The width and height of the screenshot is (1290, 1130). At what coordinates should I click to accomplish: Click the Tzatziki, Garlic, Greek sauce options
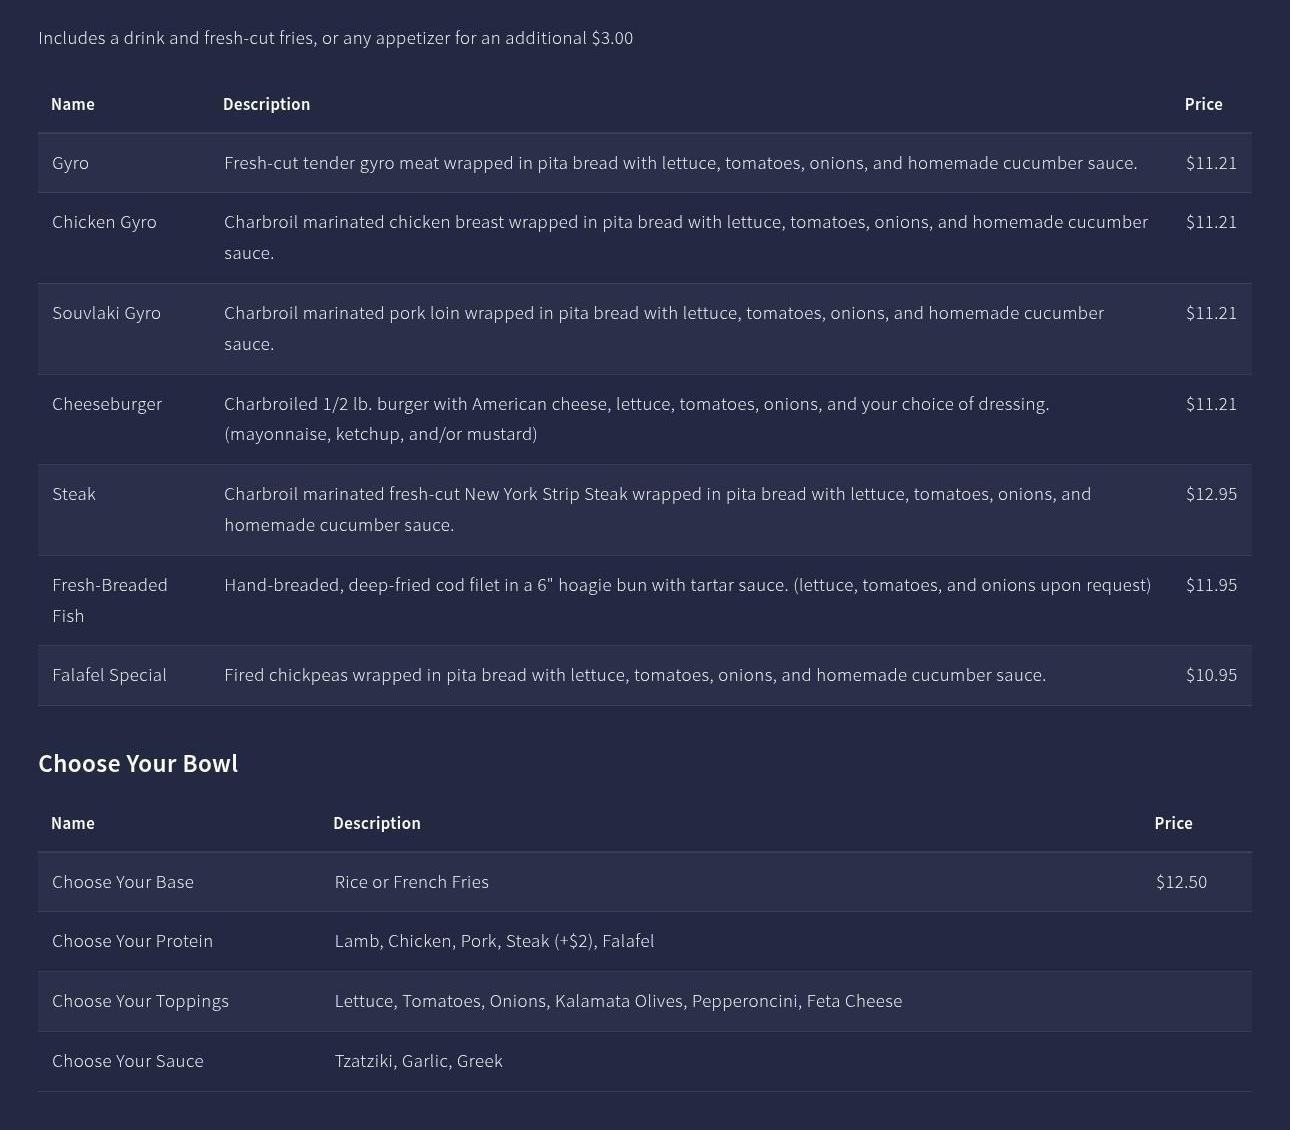(x=418, y=1061)
